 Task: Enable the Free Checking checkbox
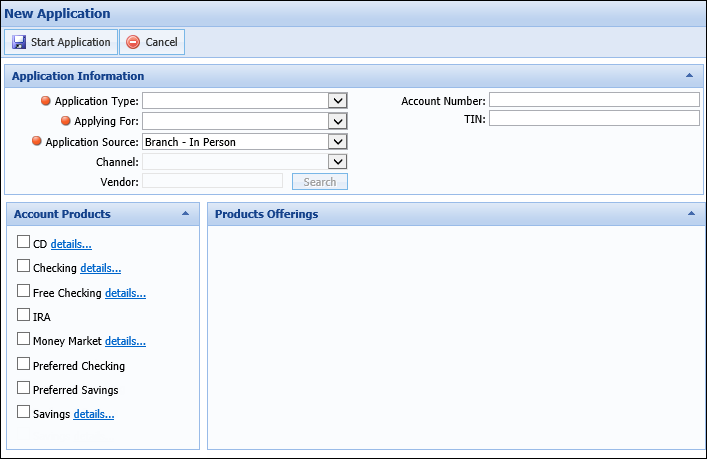click(23, 290)
